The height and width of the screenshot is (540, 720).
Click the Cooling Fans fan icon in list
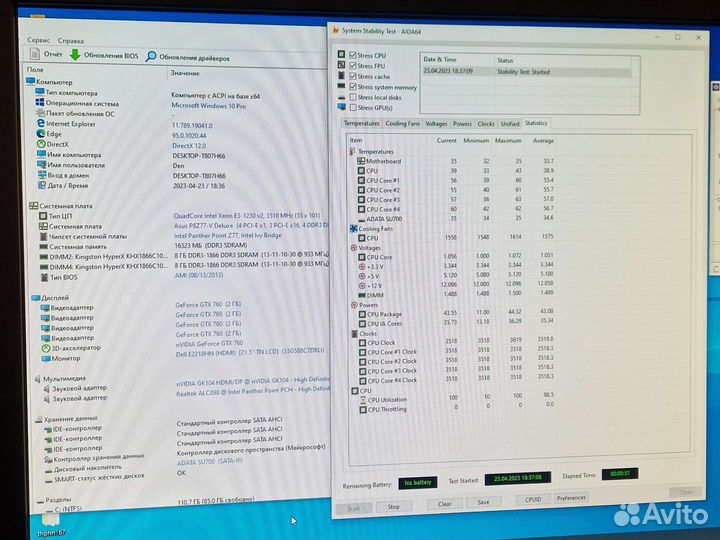tap(354, 228)
